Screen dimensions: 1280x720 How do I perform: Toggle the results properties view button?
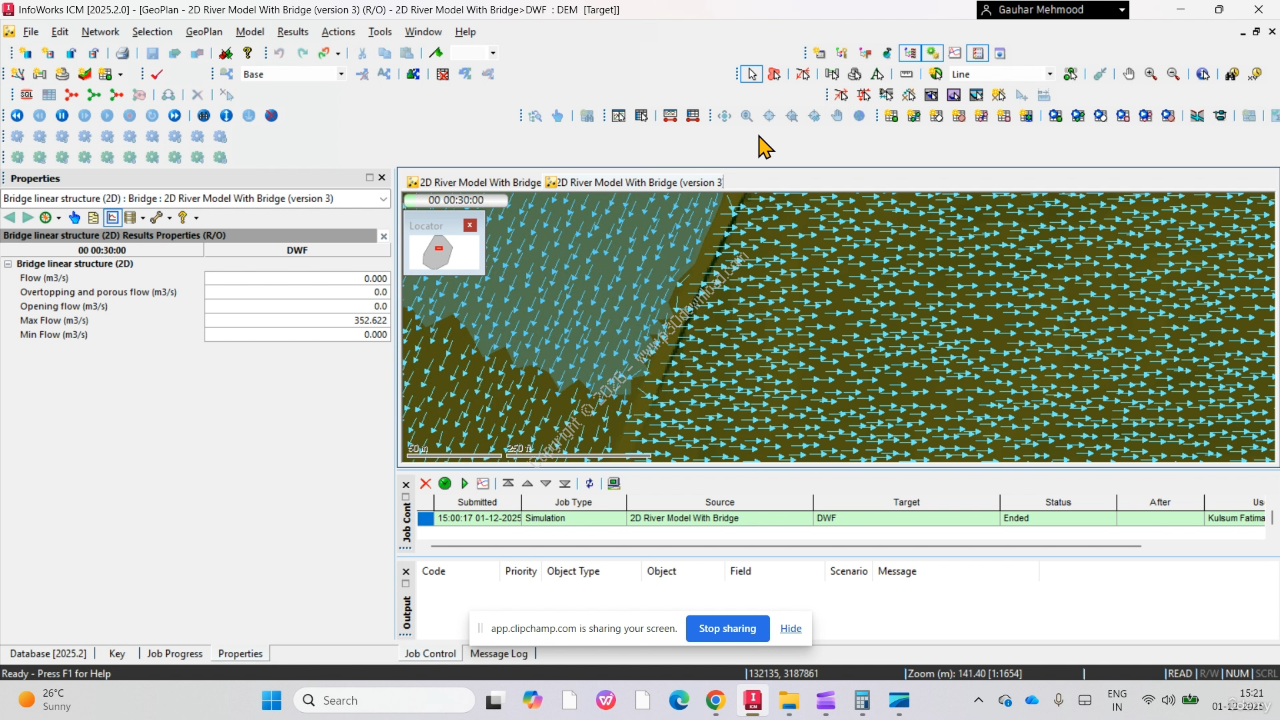click(112, 218)
